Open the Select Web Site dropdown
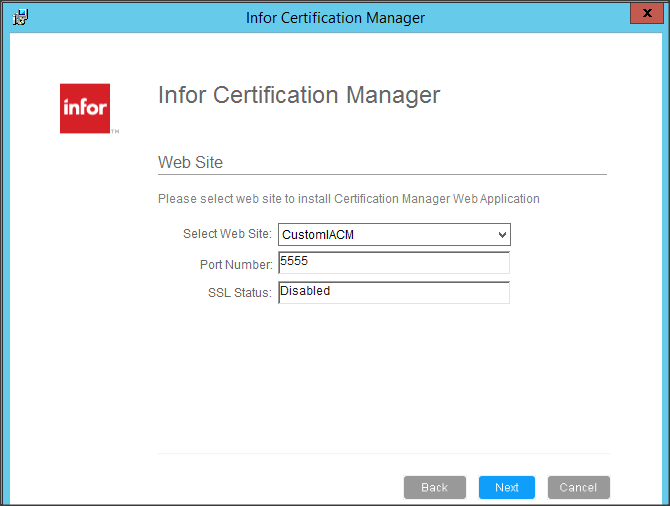The height and width of the screenshot is (506, 670). coord(394,235)
